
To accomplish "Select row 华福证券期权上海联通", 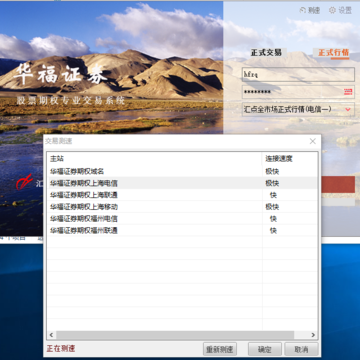I will point(182,195).
